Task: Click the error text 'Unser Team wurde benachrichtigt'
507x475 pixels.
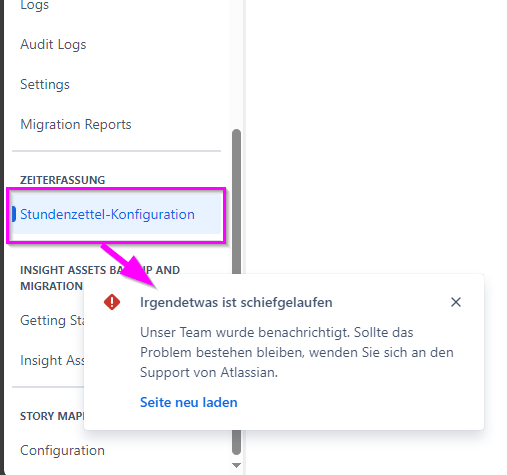Action: tap(245, 332)
